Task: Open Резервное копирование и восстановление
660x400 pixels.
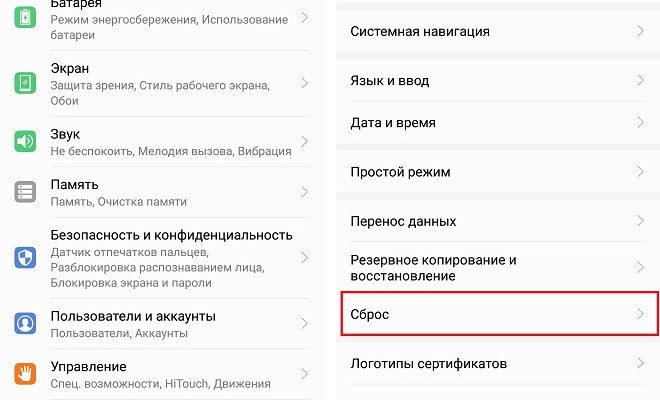Action: click(433, 267)
